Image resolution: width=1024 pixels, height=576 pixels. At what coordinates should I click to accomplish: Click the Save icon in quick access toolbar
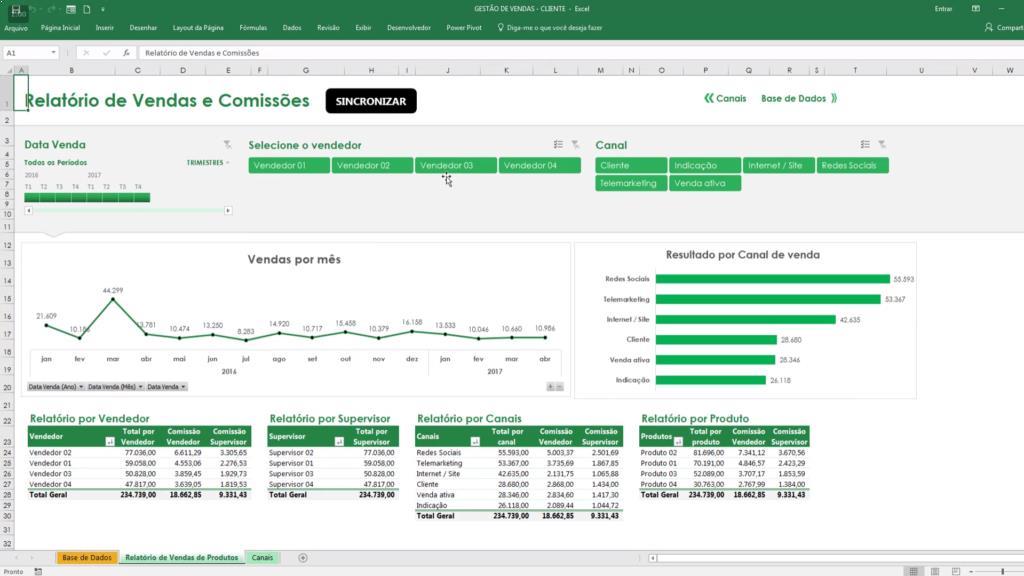point(17,9)
